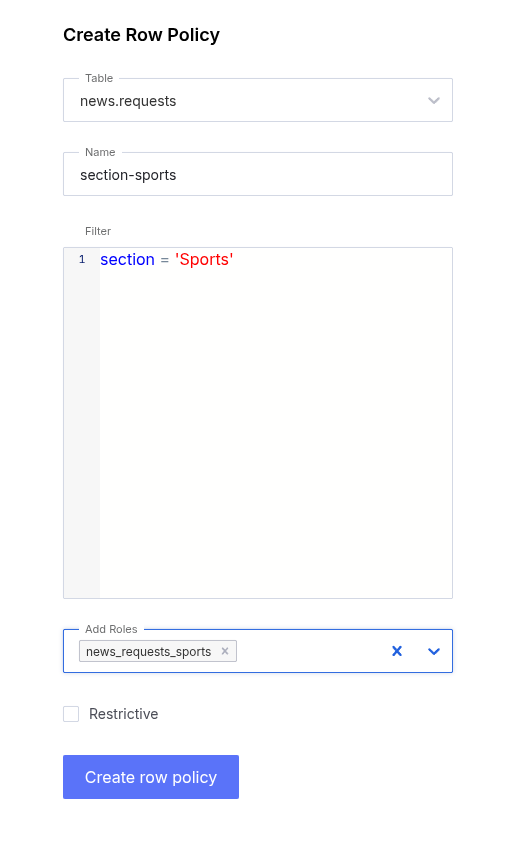Click the Create row policy button
The height and width of the screenshot is (842, 527).
point(151,776)
